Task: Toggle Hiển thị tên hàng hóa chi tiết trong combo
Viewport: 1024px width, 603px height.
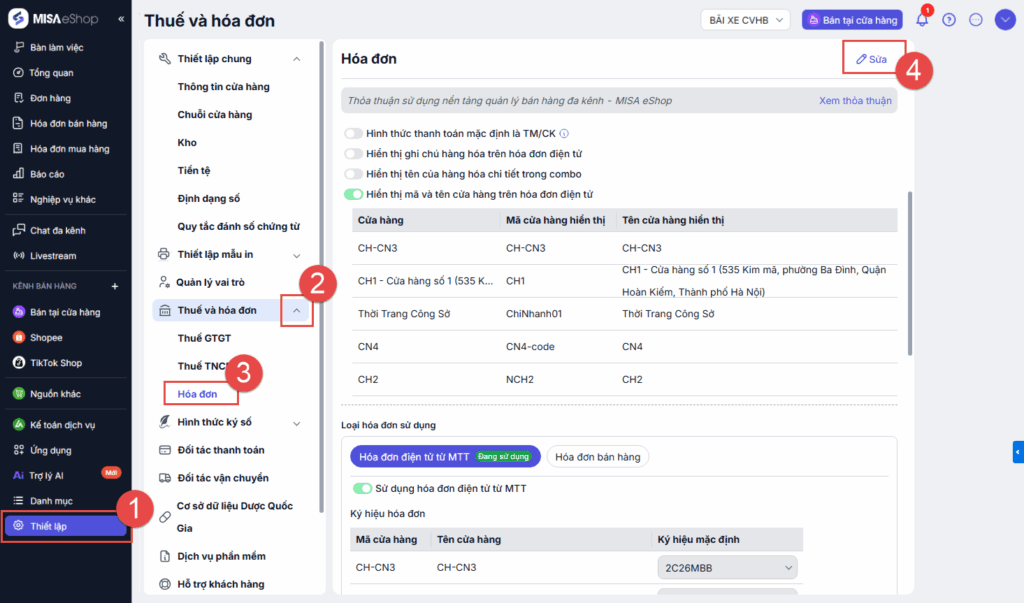Action: [x=353, y=174]
